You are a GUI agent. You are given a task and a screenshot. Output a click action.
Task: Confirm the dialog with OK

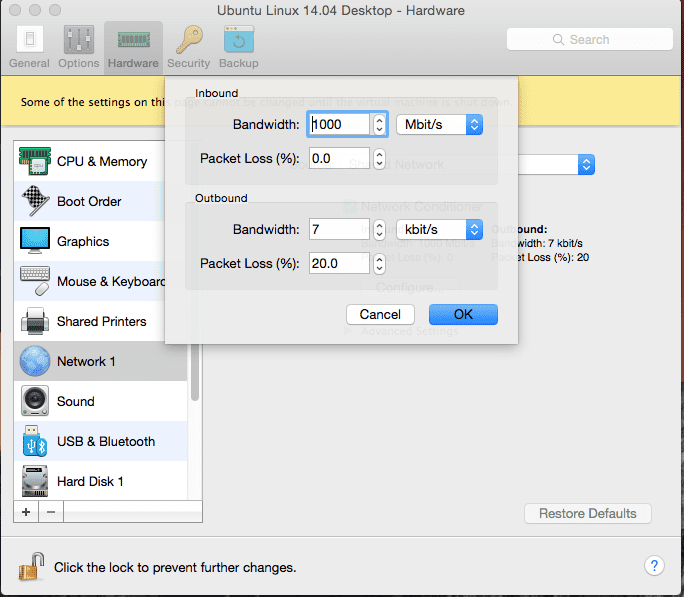click(x=463, y=314)
